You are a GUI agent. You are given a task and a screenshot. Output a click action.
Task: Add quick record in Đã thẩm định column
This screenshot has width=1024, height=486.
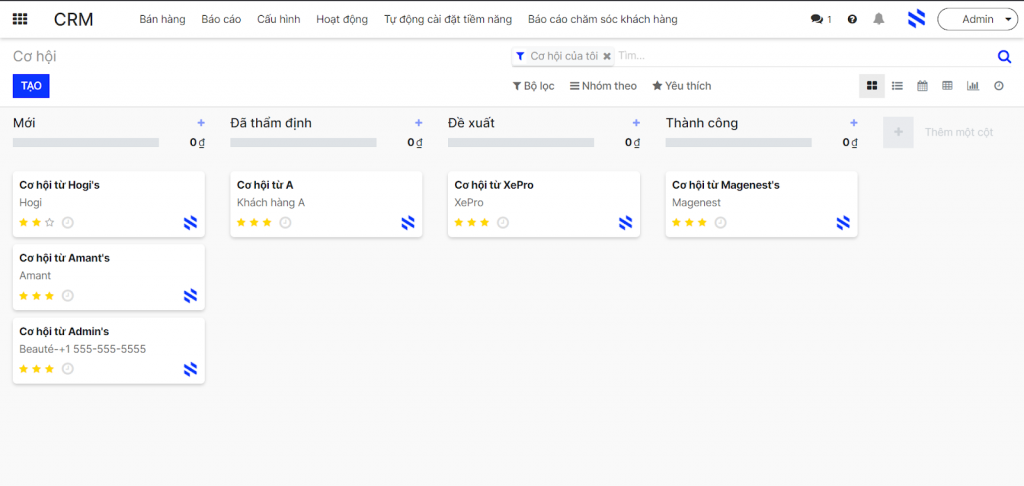(419, 123)
